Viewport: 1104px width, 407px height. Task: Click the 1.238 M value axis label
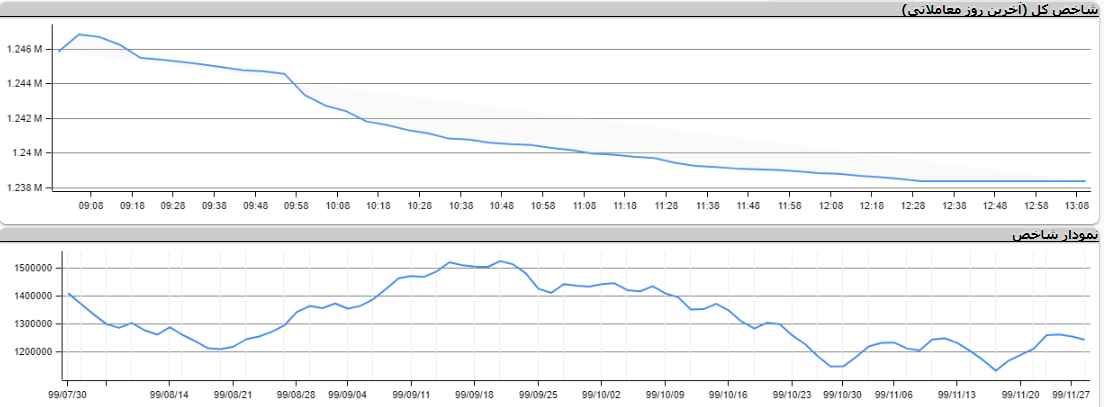point(24,187)
